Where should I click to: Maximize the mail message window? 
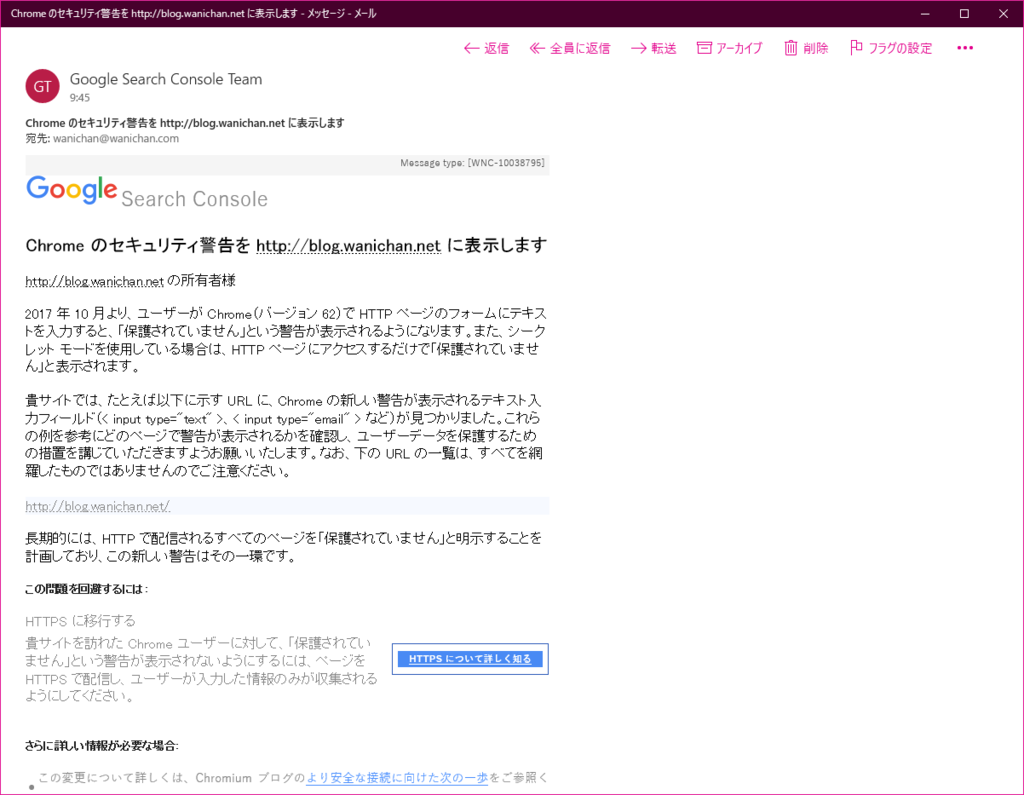964,14
